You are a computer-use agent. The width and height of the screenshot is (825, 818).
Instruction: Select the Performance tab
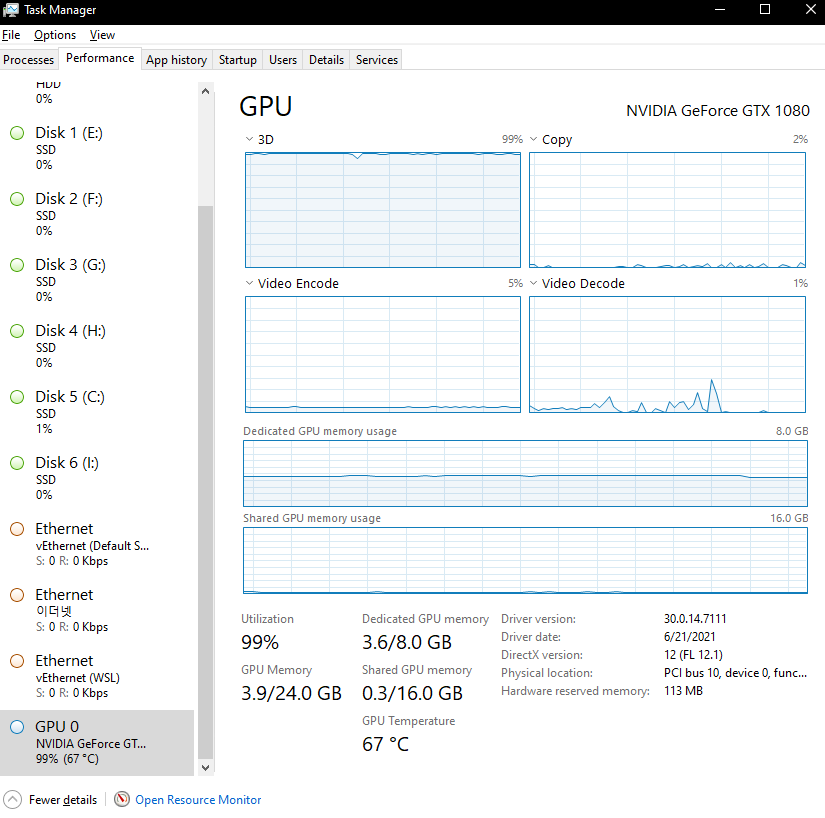point(100,58)
